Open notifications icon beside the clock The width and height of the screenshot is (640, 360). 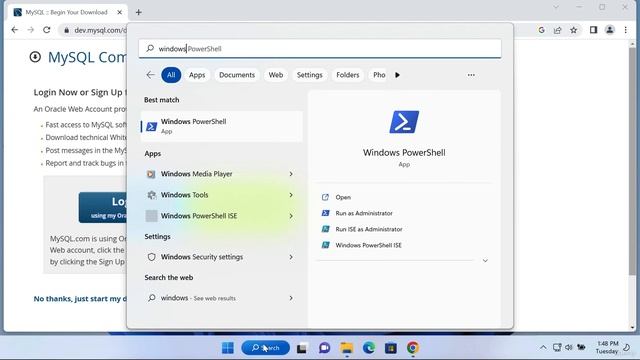627,347
